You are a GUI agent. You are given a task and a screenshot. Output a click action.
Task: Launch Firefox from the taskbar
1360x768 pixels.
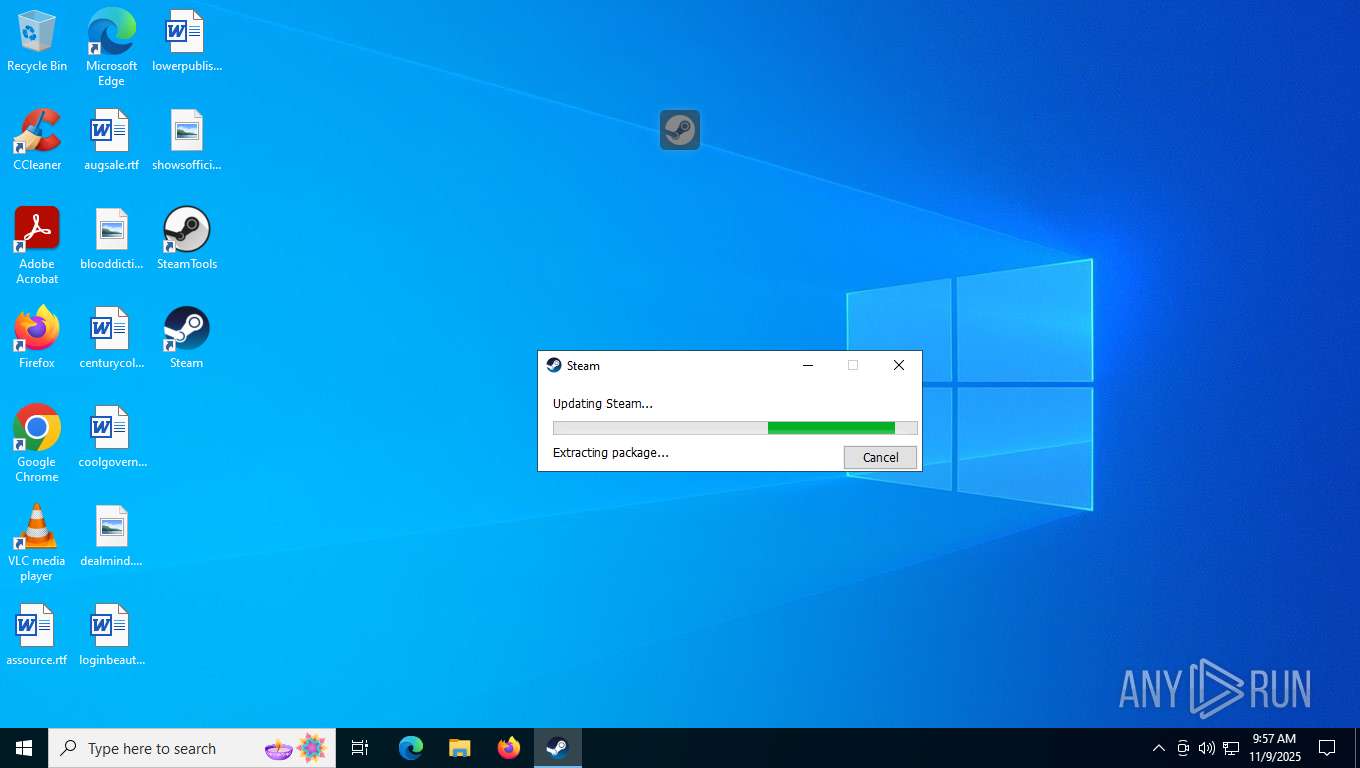pyautogui.click(x=509, y=748)
